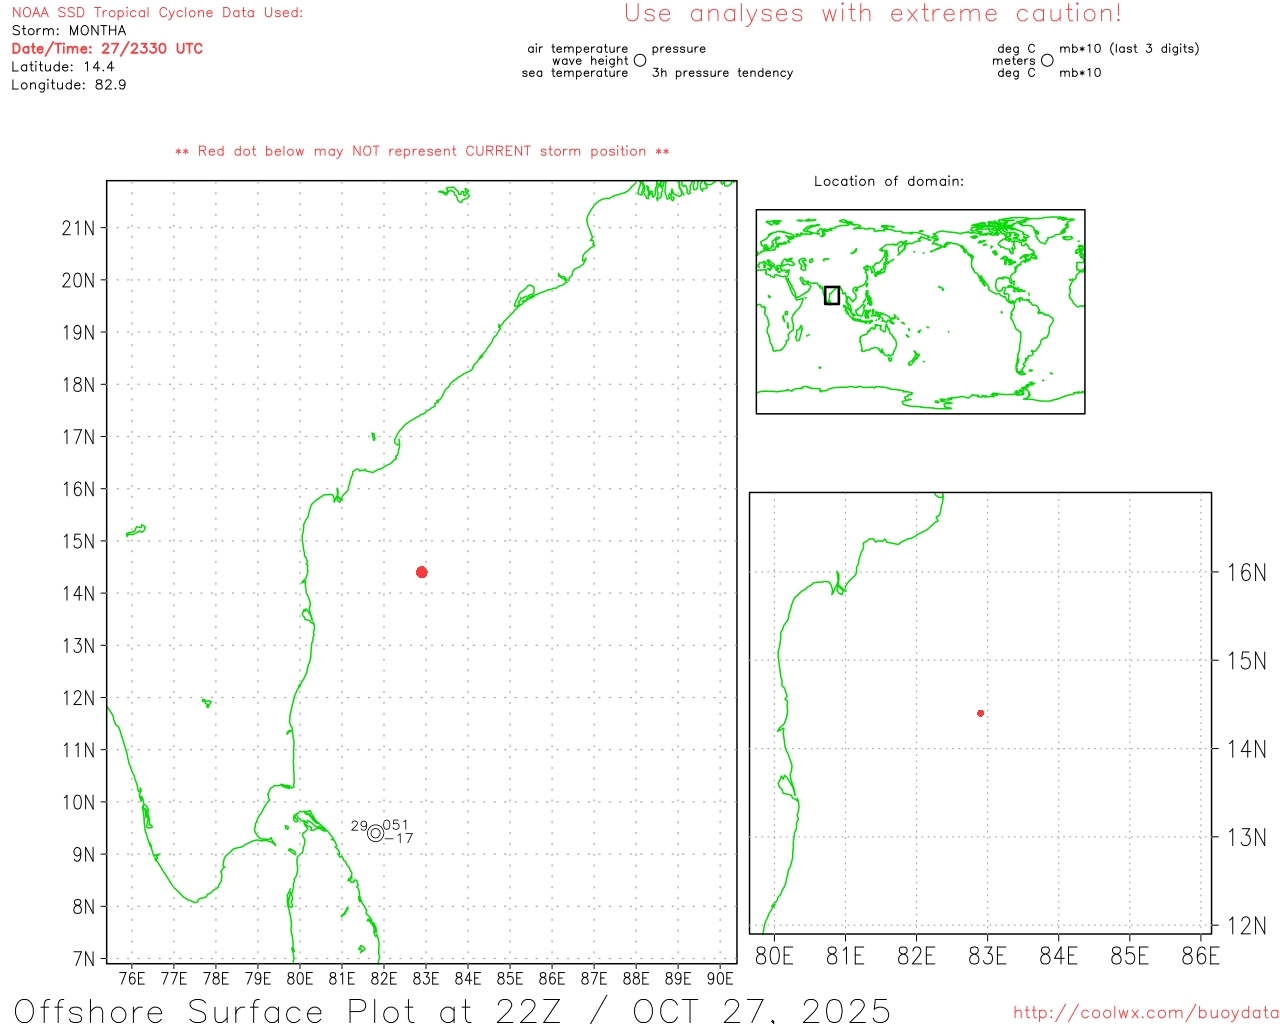The height and width of the screenshot is (1024, 1280).
Task: Click the buoy pressure tendency value '-17'
Action: tap(399, 839)
